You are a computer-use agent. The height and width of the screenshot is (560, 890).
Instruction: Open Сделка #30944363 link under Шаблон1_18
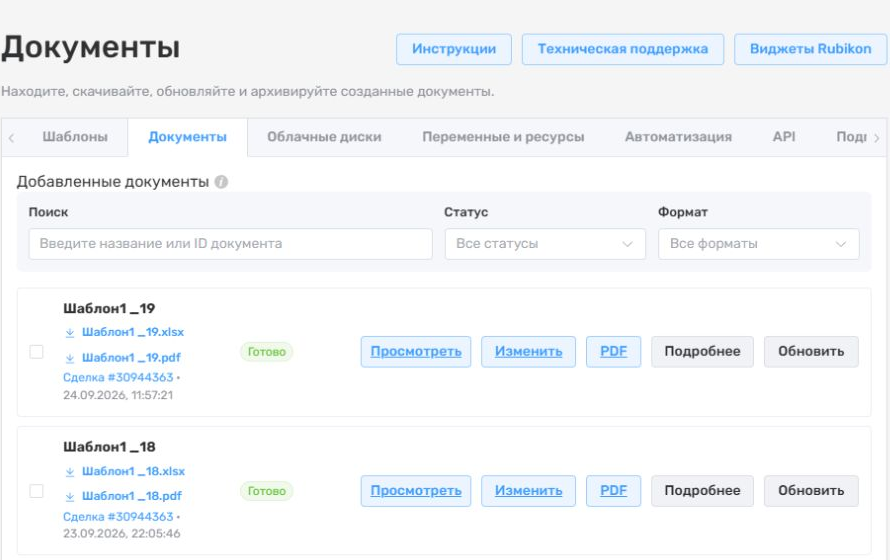tap(118, 517)
